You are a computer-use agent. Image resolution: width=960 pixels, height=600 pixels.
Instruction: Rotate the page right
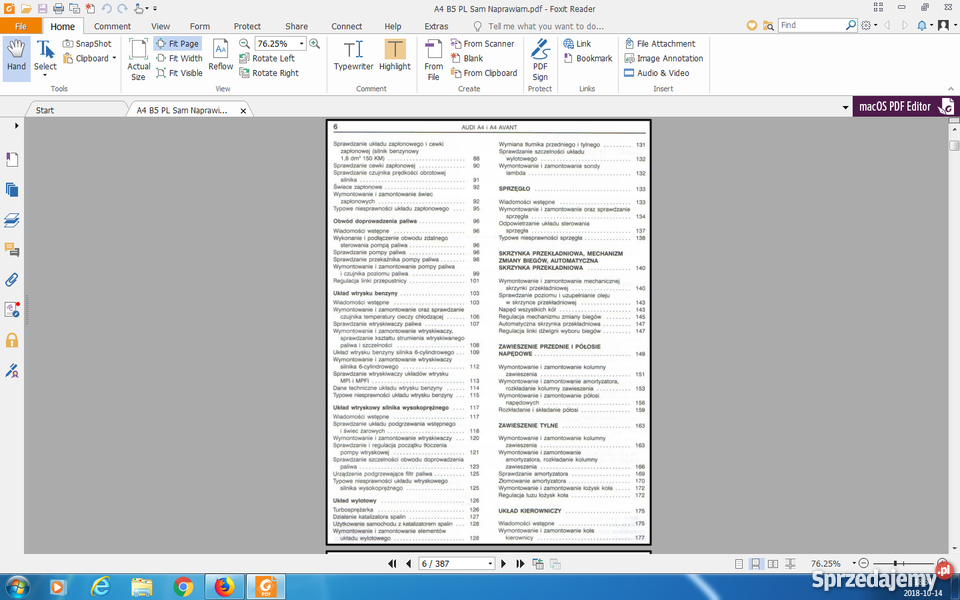269,73
